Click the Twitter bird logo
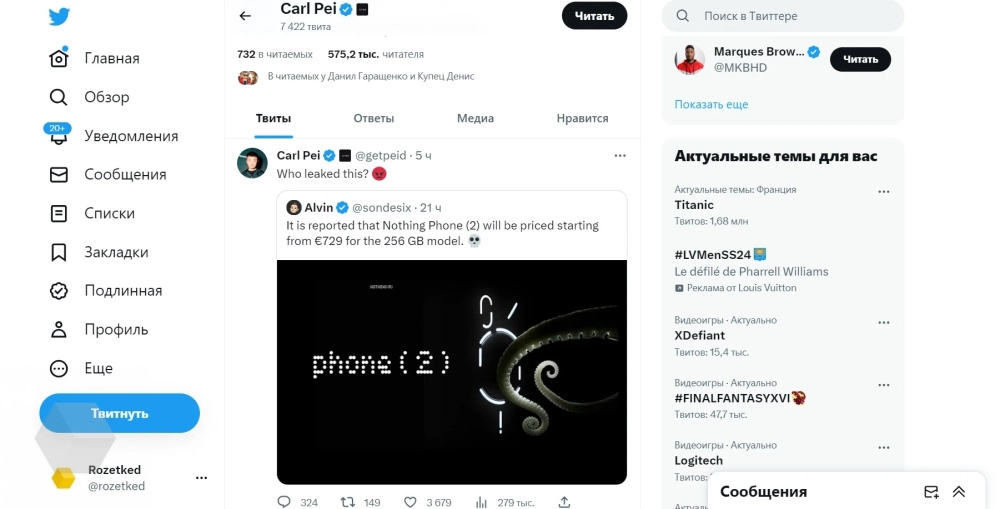The width and height of the screenshot is (1000, 509). tap(59, 16)
